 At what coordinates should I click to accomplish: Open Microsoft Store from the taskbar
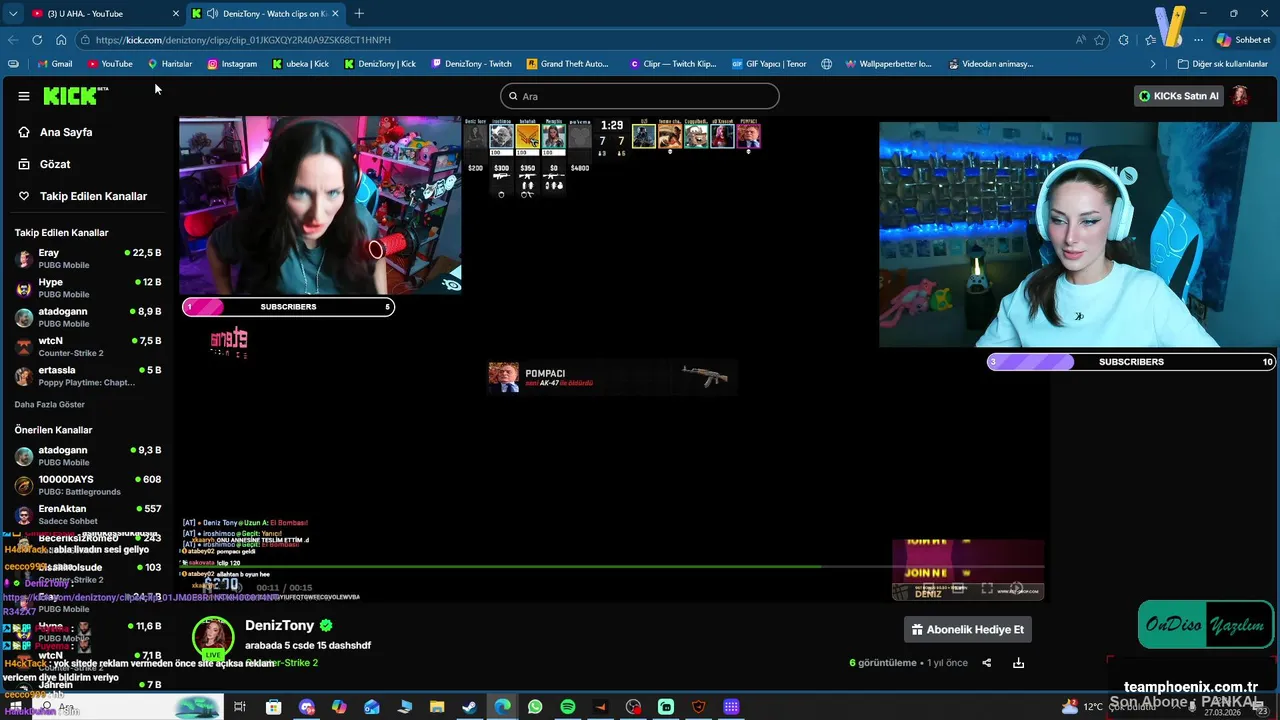[273, 707]
